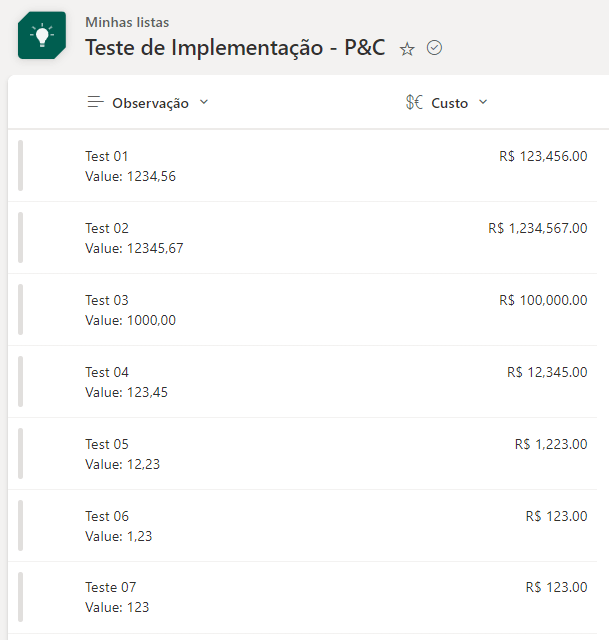Click the currency icon beside Custo
The image size is (609, 640).
[x=414, y=102]
